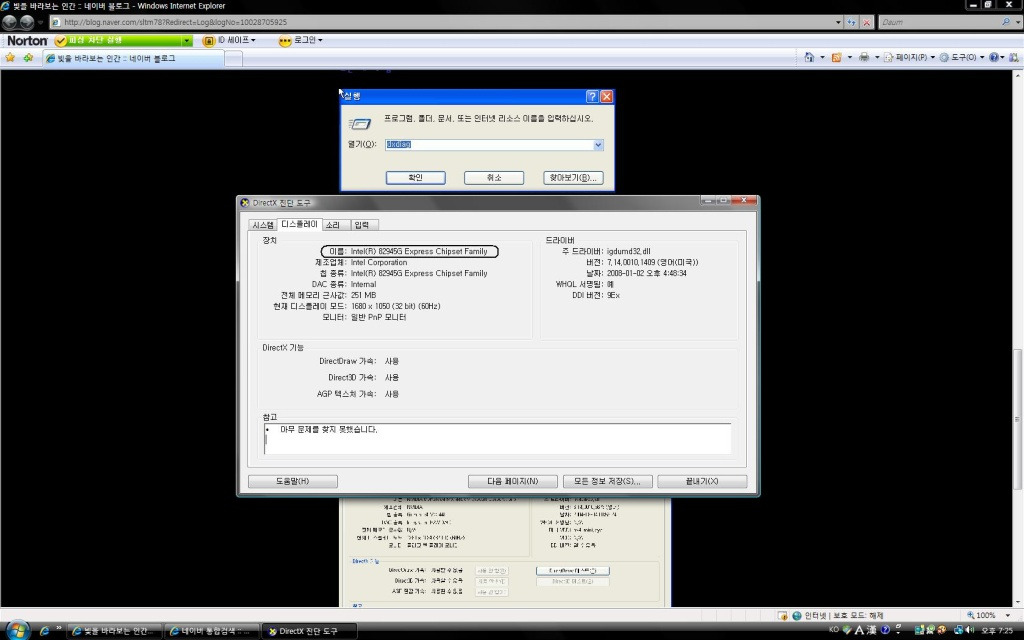Click the 끝내기(X) button
The image size is (1024, 640).
[x=702, y=481]
